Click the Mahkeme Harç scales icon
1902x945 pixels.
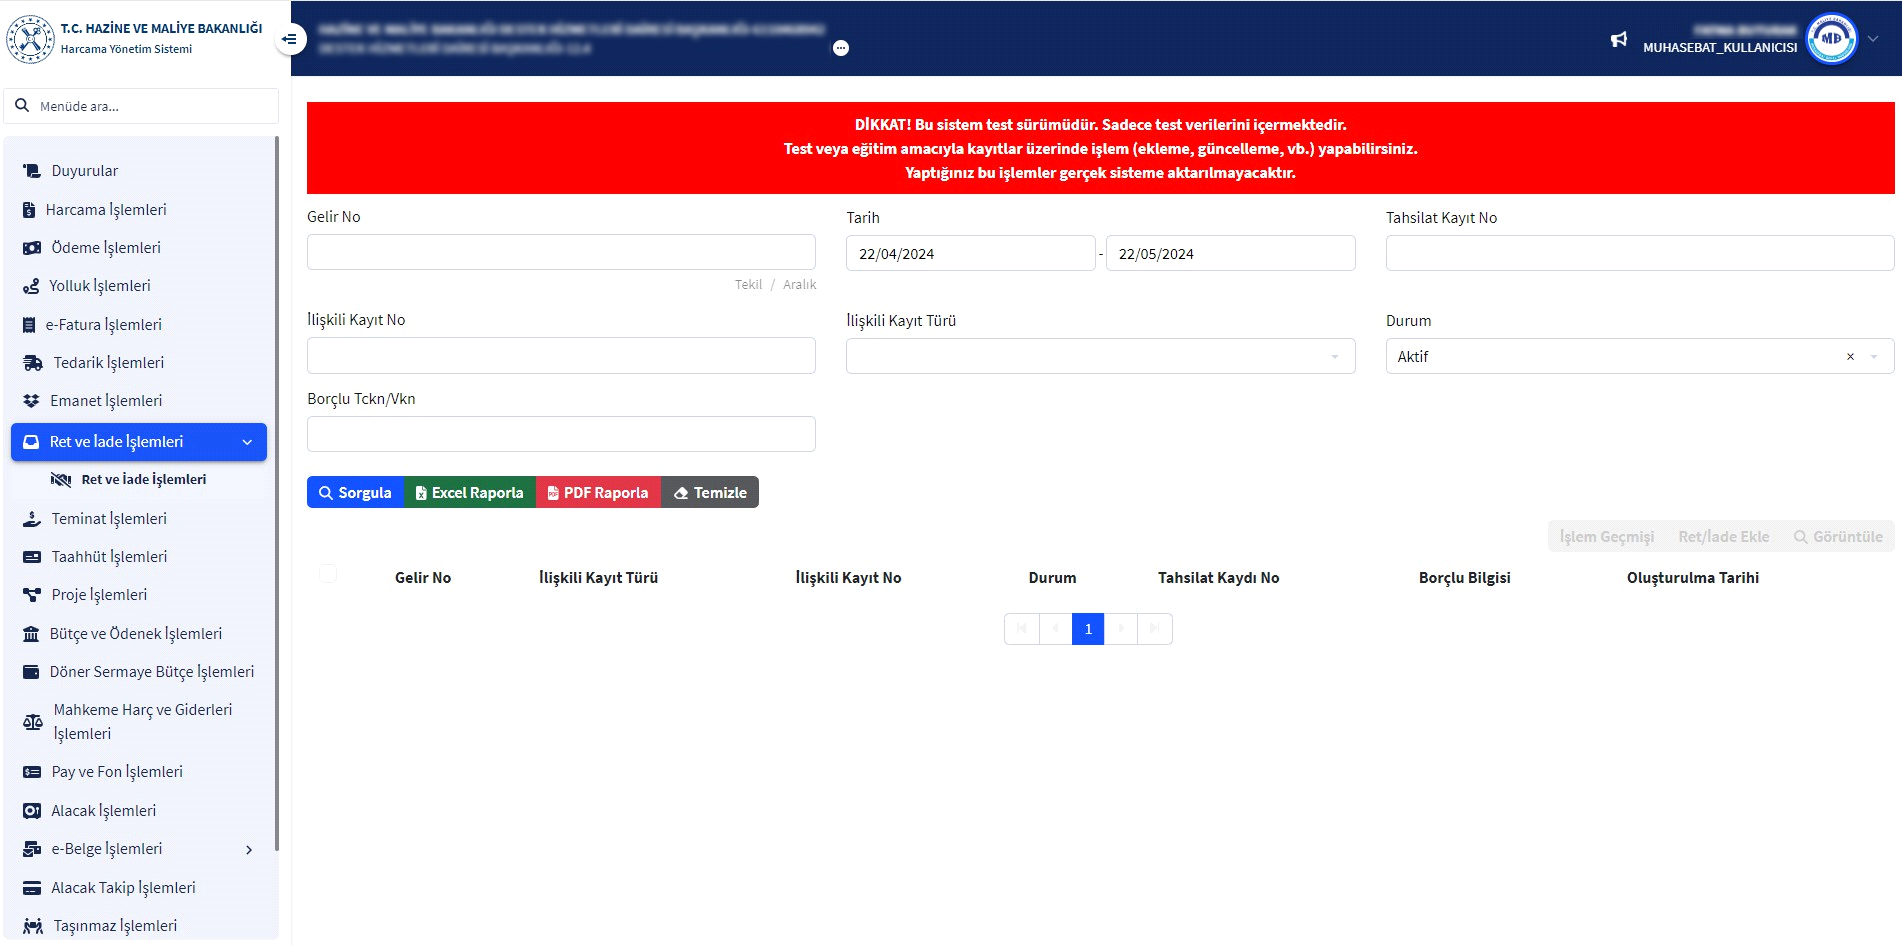[33, 722]
